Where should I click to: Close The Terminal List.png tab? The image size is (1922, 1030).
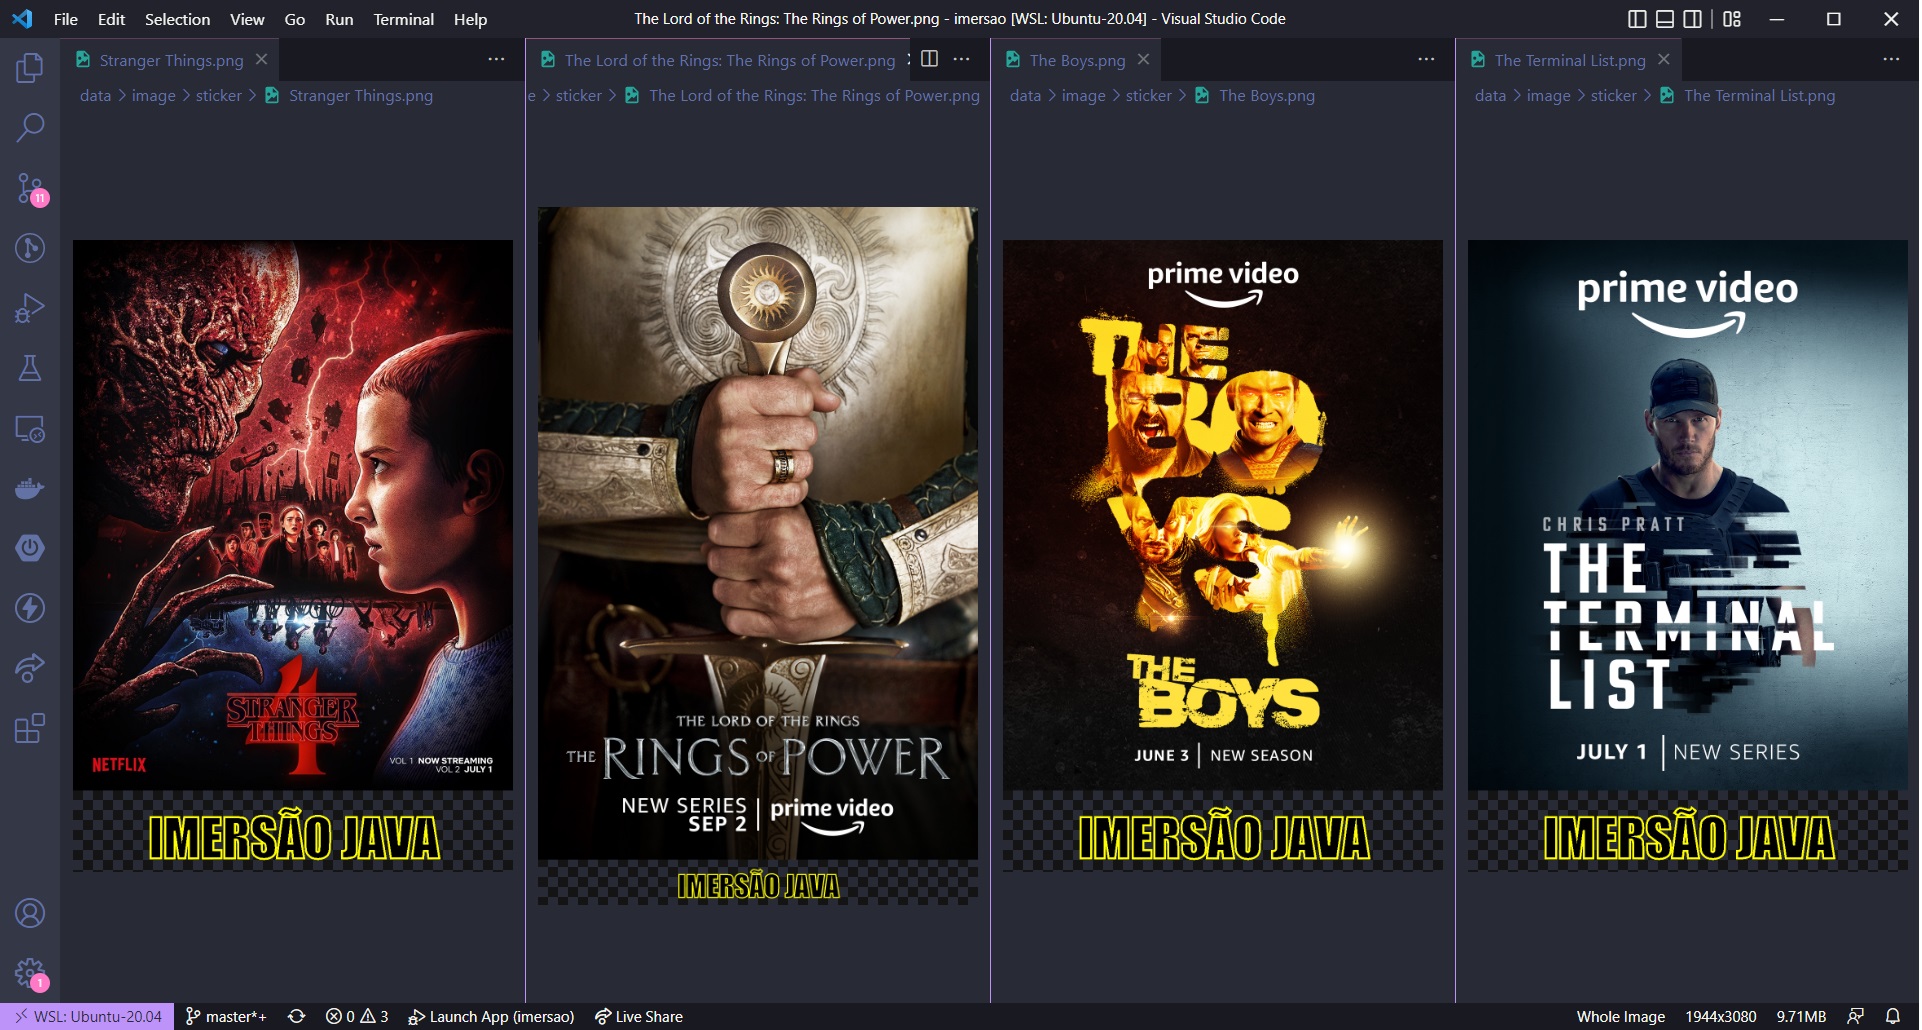[1664, 60]
